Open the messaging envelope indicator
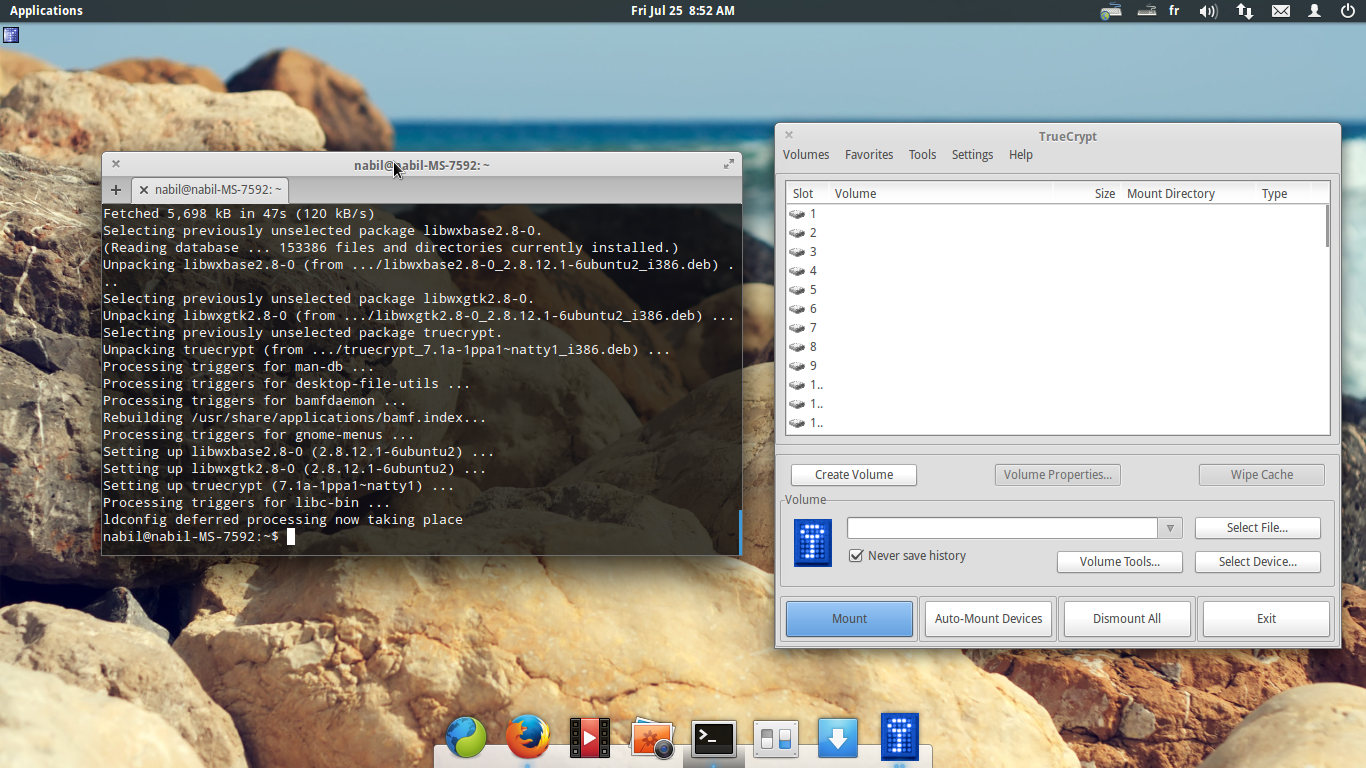The image size is (1366, 768). [1280, 11]
